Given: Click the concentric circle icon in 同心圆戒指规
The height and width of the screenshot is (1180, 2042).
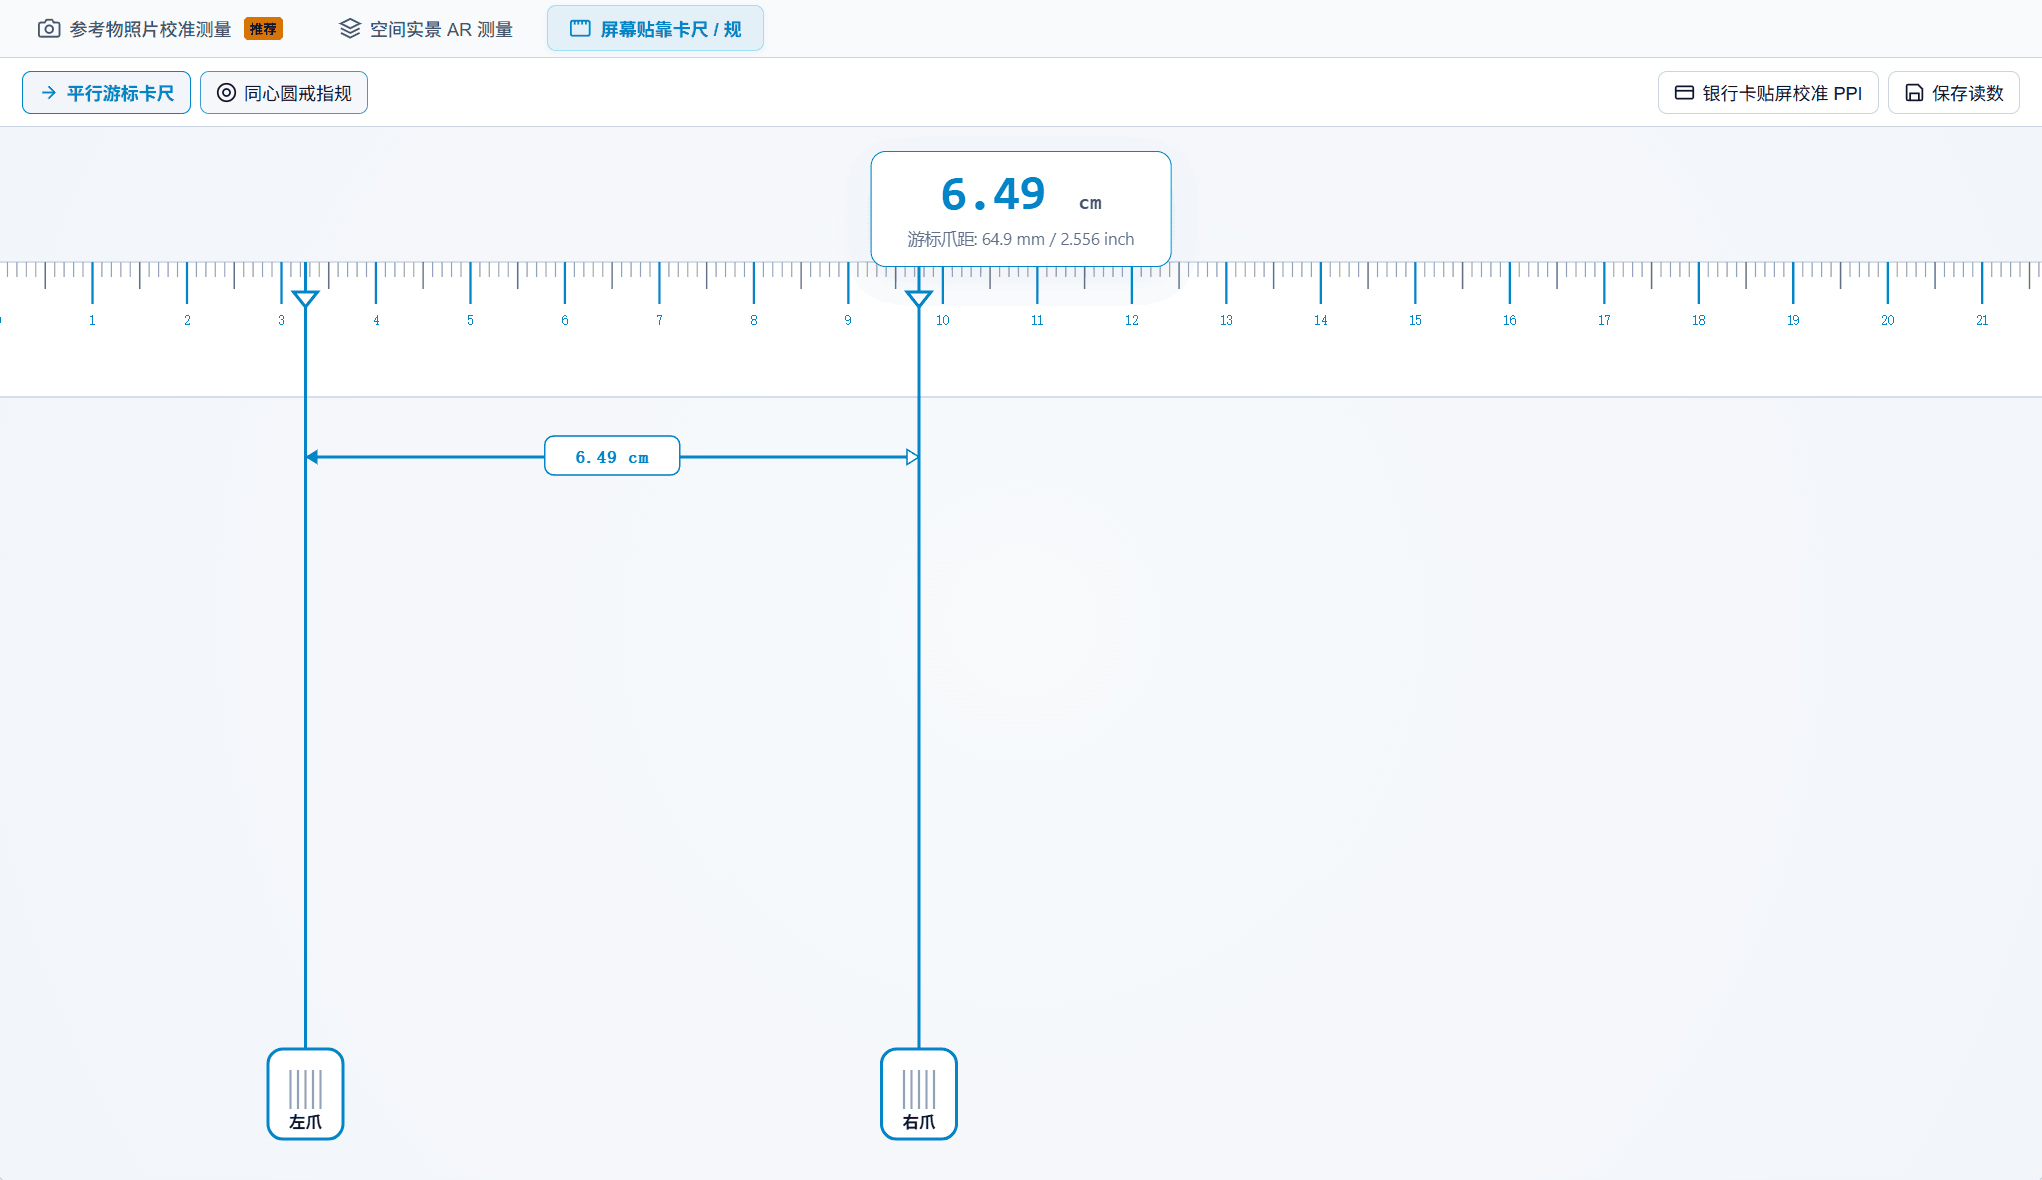Looking at the screenshot, I should pos(227,93).
